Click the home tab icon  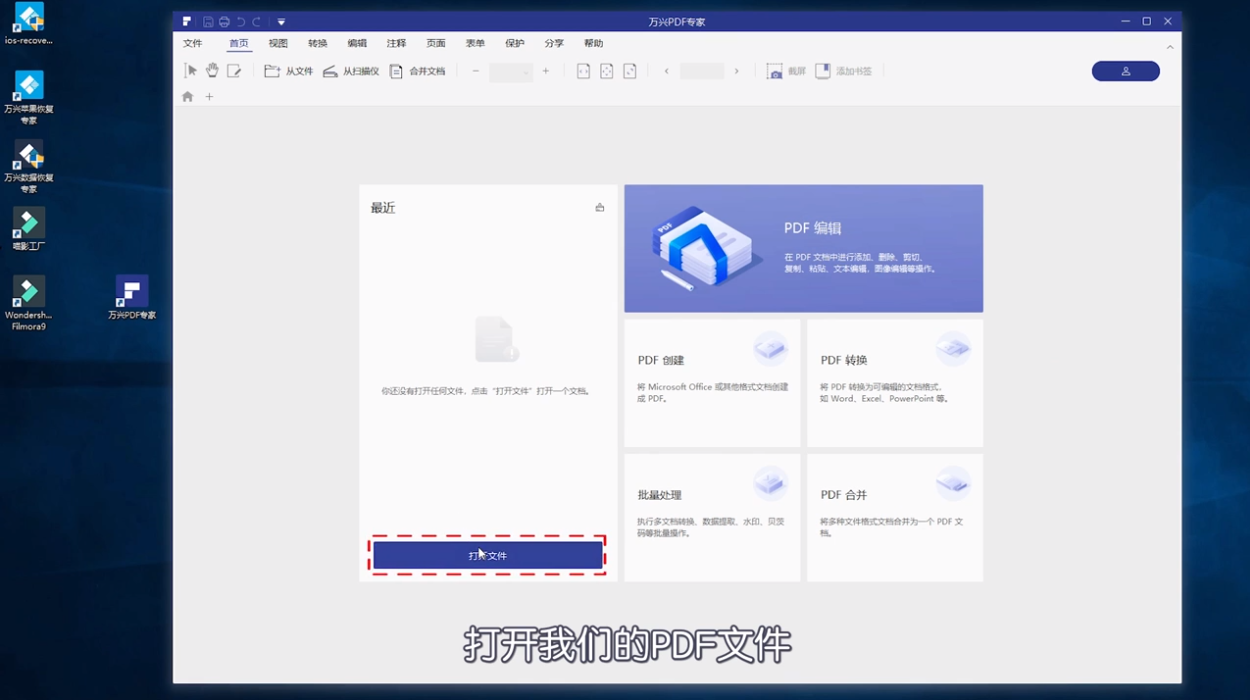pyautogui.click(x=187, y=97)
